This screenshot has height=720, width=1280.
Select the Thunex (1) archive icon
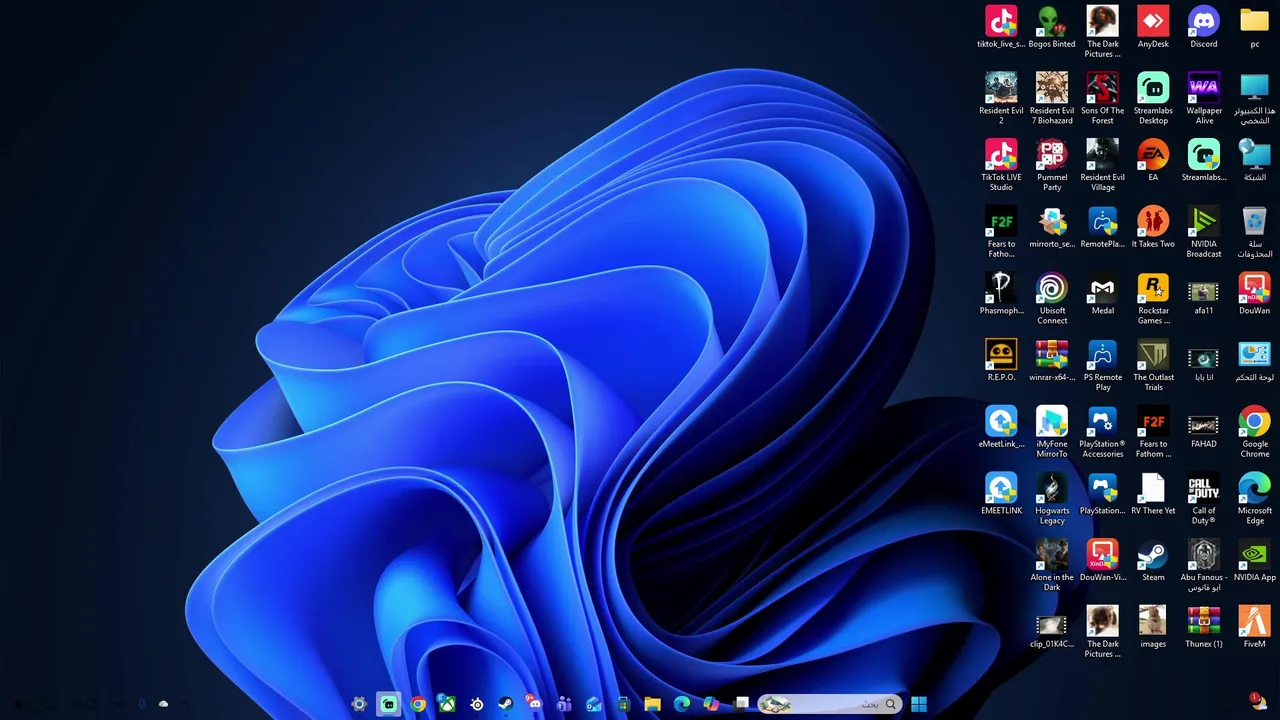point(1204,628)
